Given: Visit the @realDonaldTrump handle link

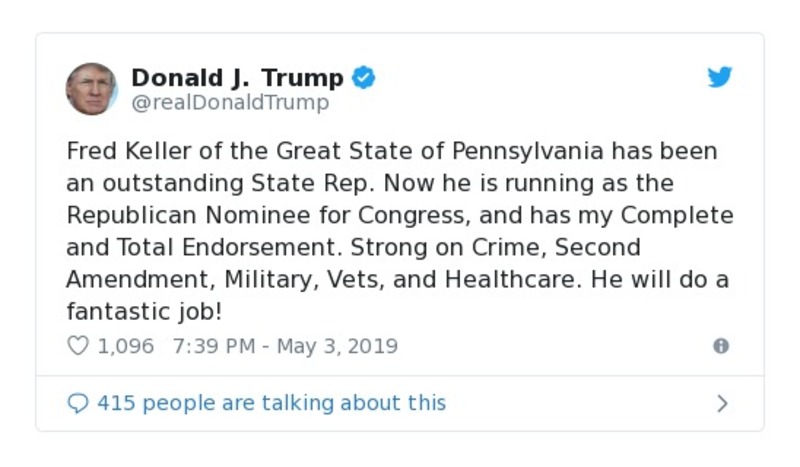Looking at the screenshot, I should [x=230, y=102].
